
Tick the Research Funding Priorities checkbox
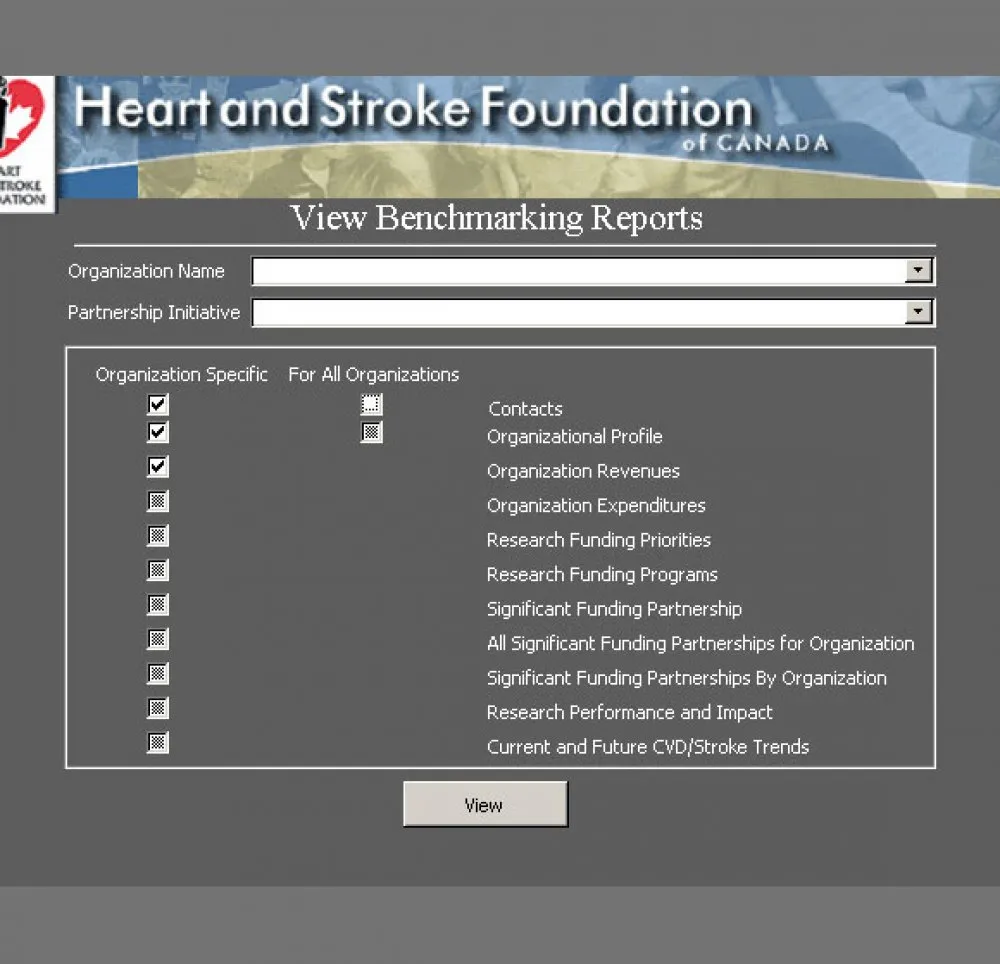[x=158, y=536]
